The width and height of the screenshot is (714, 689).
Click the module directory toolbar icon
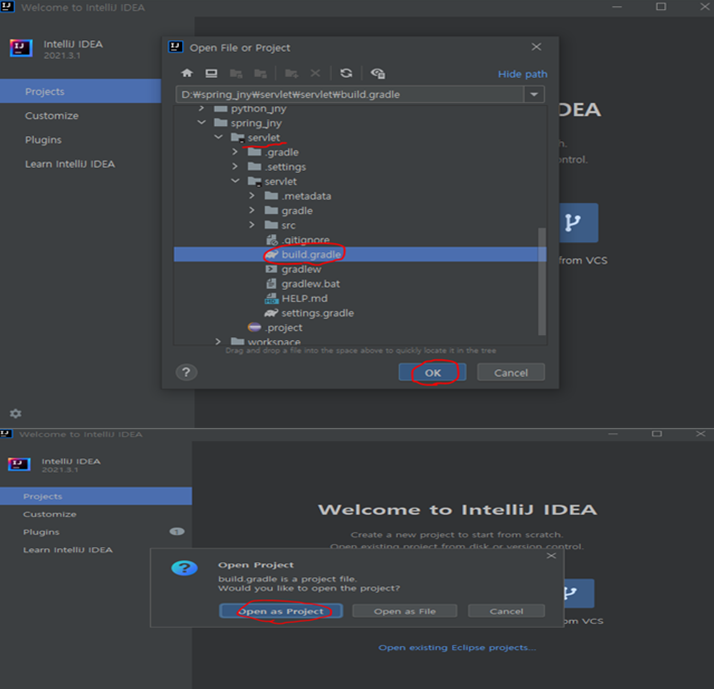(260, 73)
